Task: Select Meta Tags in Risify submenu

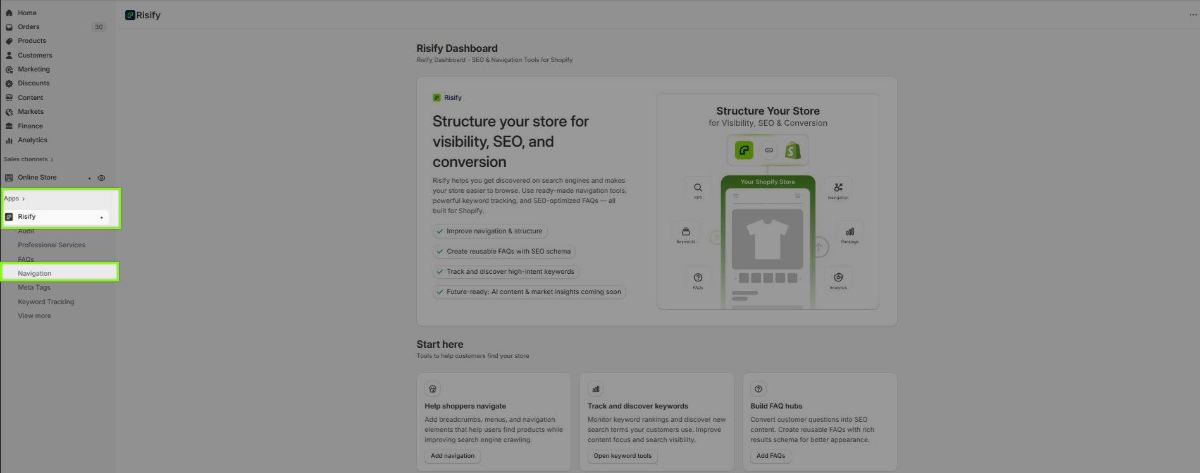Action: [x=34, y=287]
